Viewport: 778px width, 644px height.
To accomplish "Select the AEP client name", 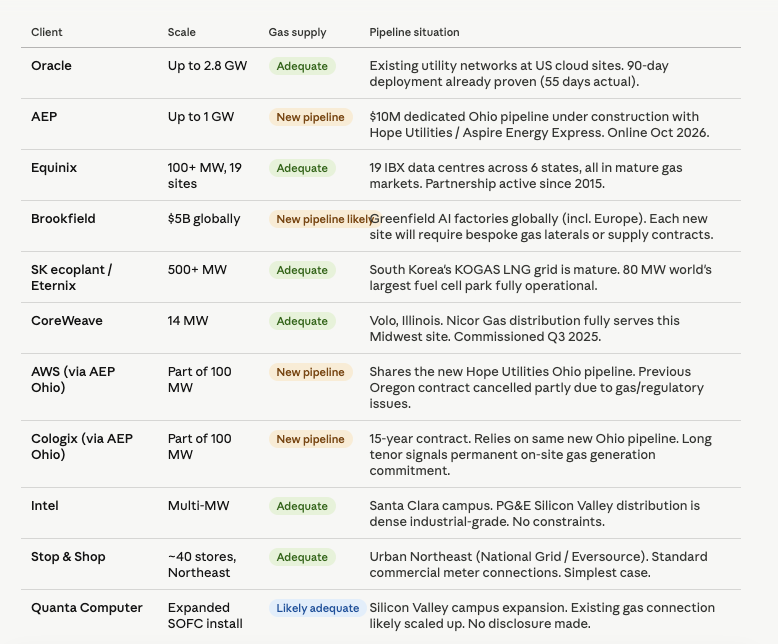I will pos(44,117).
